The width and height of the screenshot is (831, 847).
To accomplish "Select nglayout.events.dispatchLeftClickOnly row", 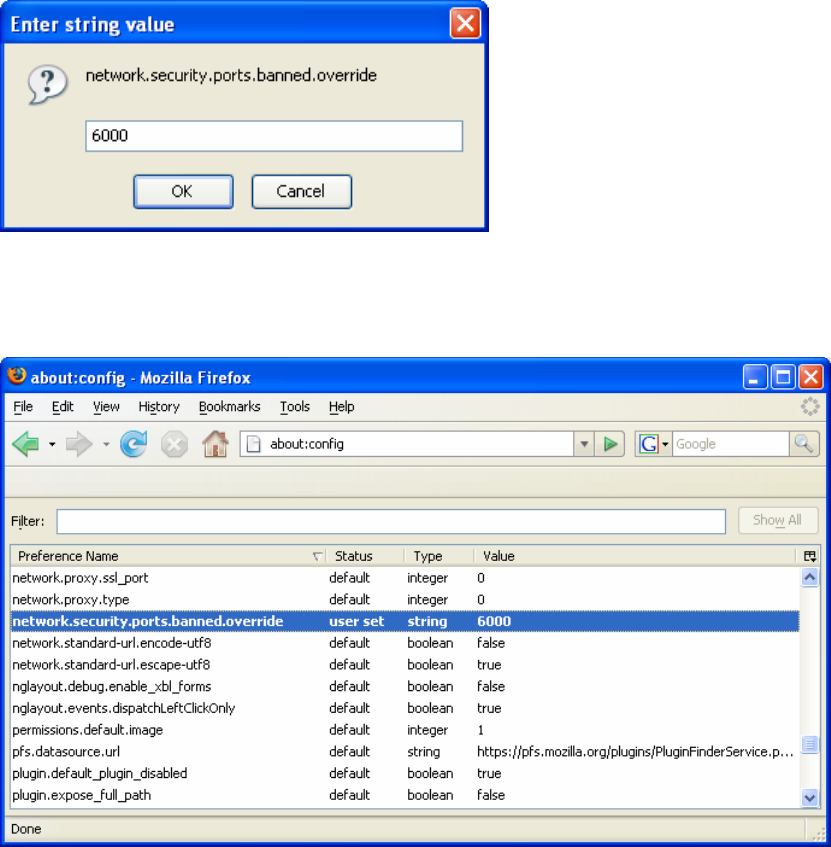I will point(405,708).
